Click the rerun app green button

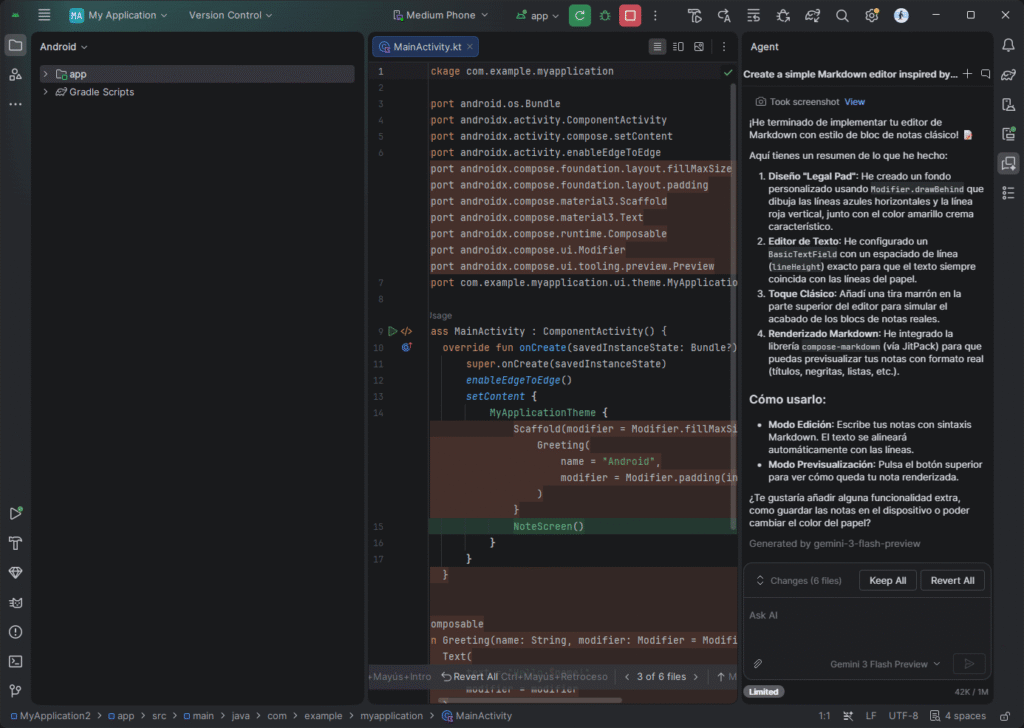(579, 15)
